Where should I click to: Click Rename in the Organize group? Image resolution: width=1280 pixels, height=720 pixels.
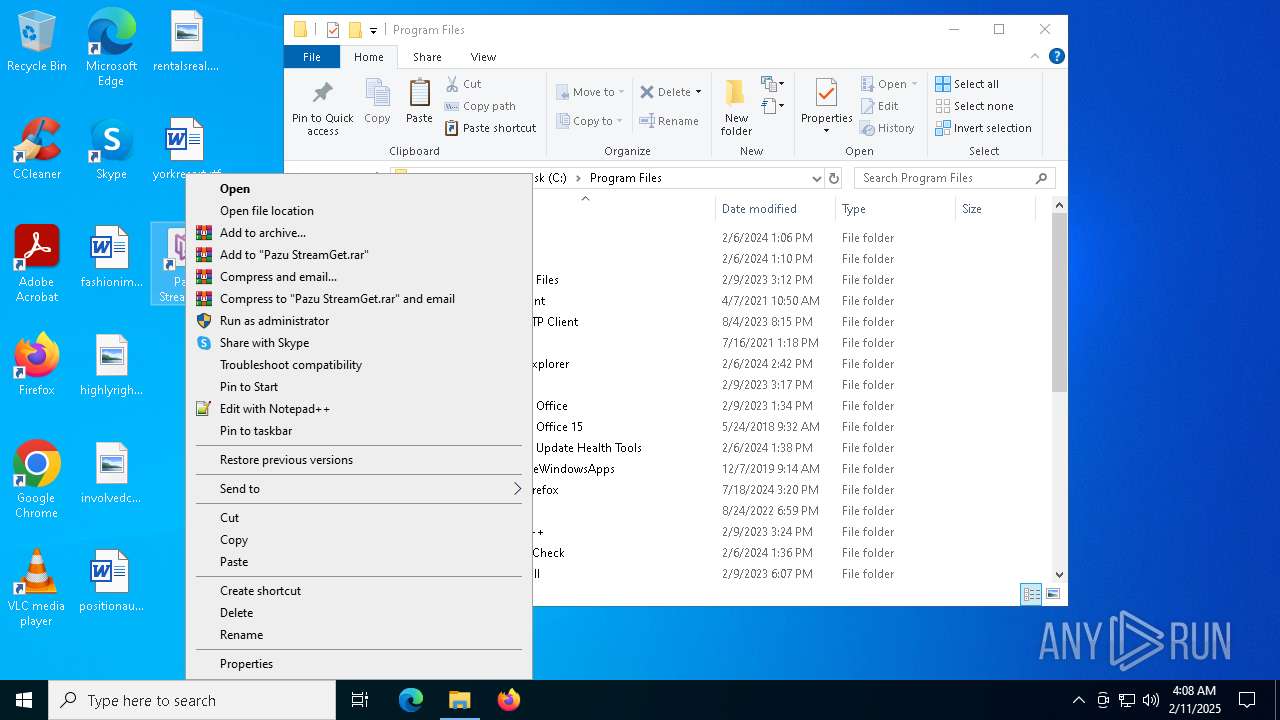pos(669,121)
